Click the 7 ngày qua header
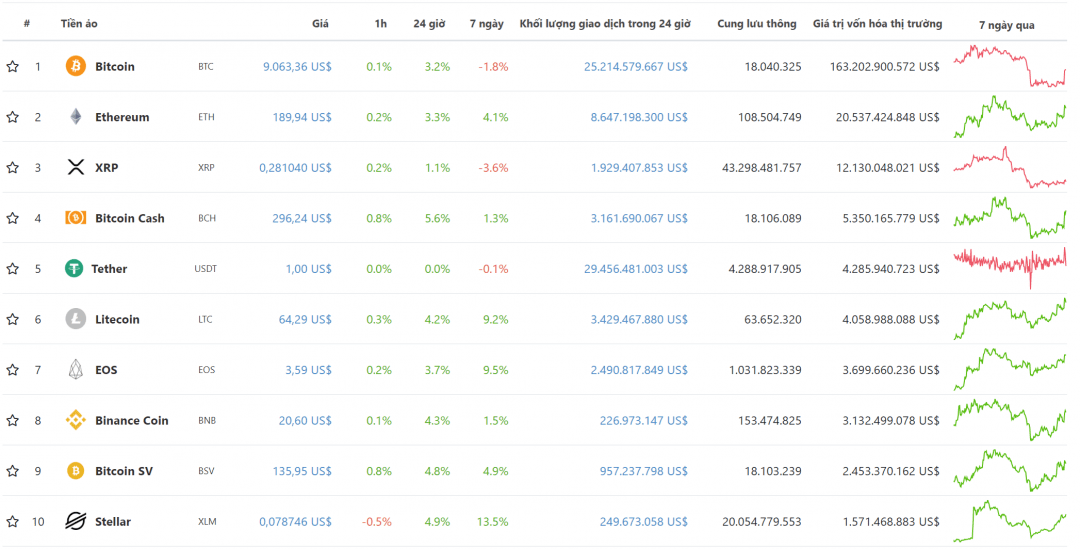This screenshot has height=549, width=1080. [x=1006, y=25]
